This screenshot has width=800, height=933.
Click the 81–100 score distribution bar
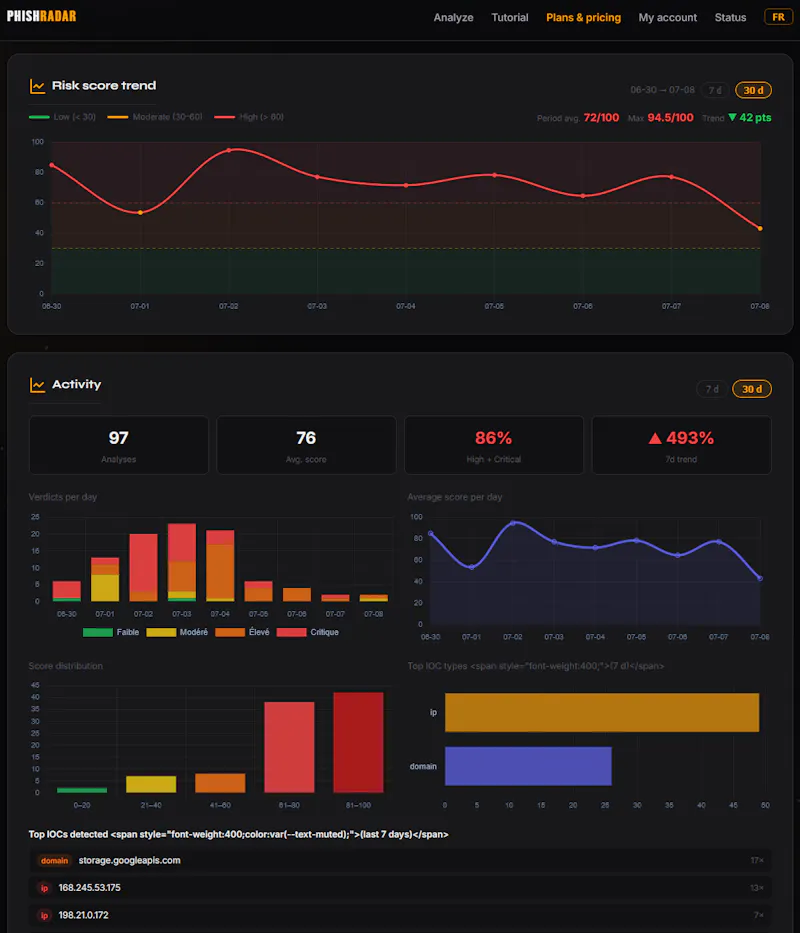358,742
